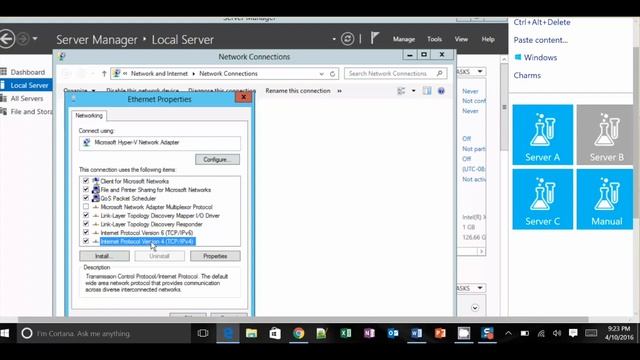Open the Manage menu
This screenshot has width=640, height=360.
404,39
